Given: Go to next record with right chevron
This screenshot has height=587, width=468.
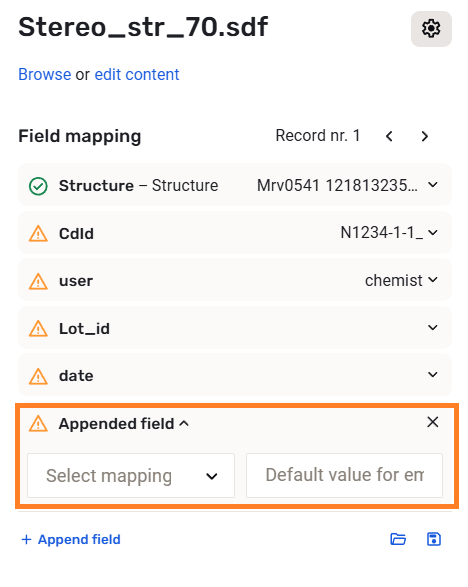Looking at the screenshot, I should tap(425, 136).
